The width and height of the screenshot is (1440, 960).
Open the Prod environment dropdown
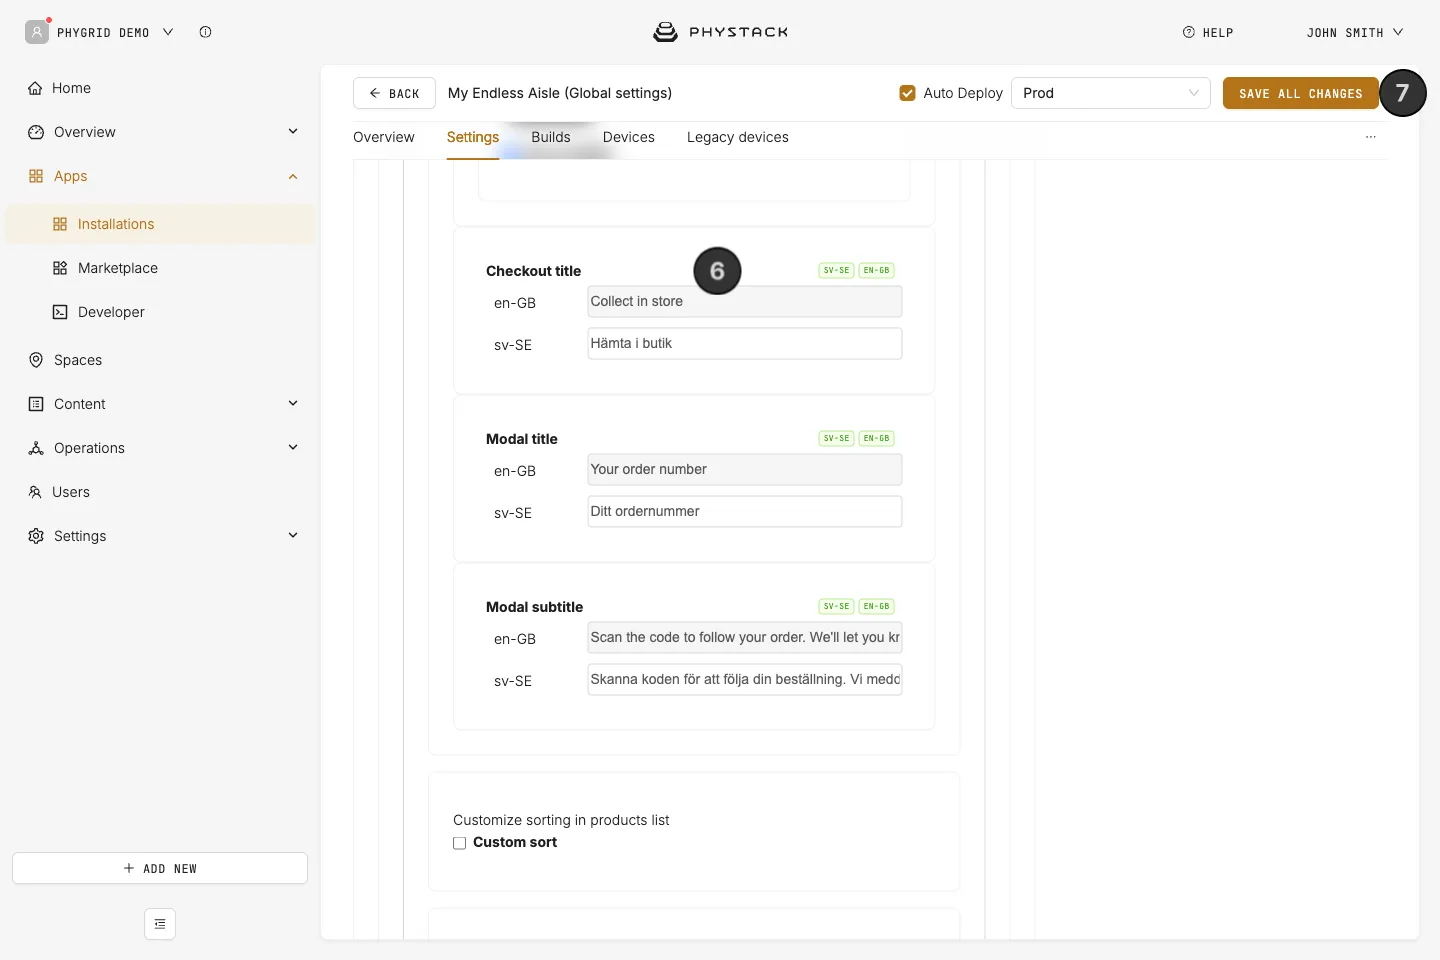point(1111,93)
